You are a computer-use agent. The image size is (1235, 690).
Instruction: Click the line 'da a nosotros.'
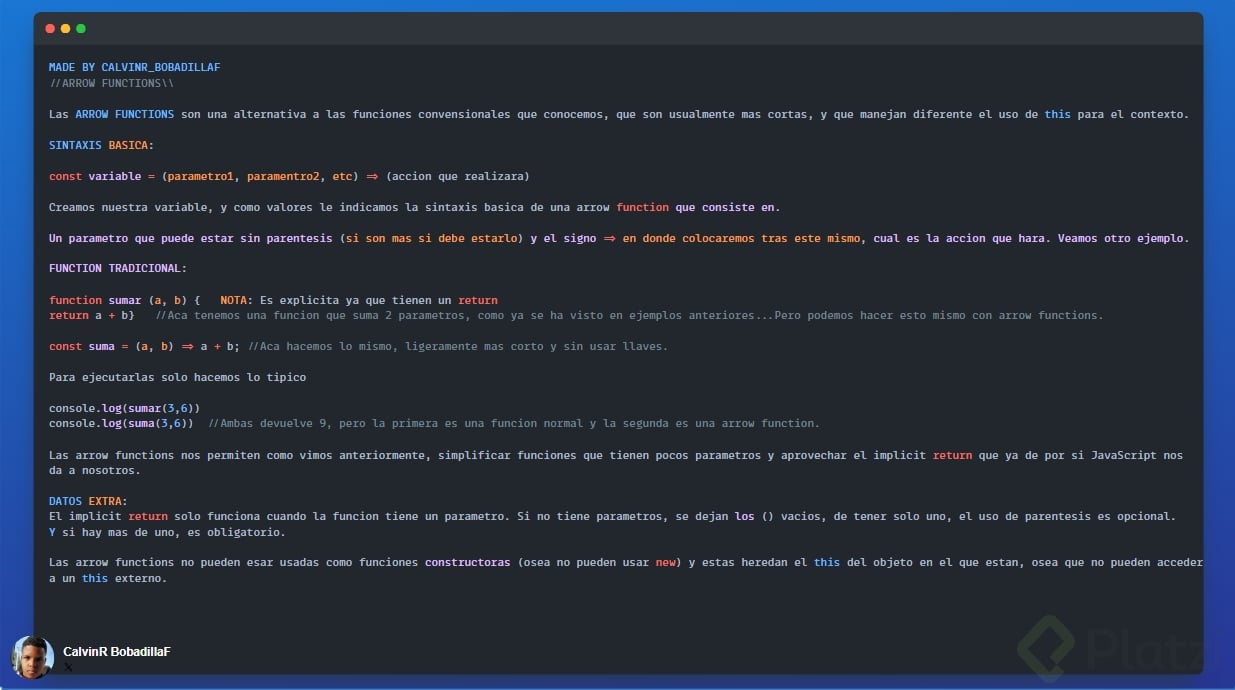tap(95, 471)
